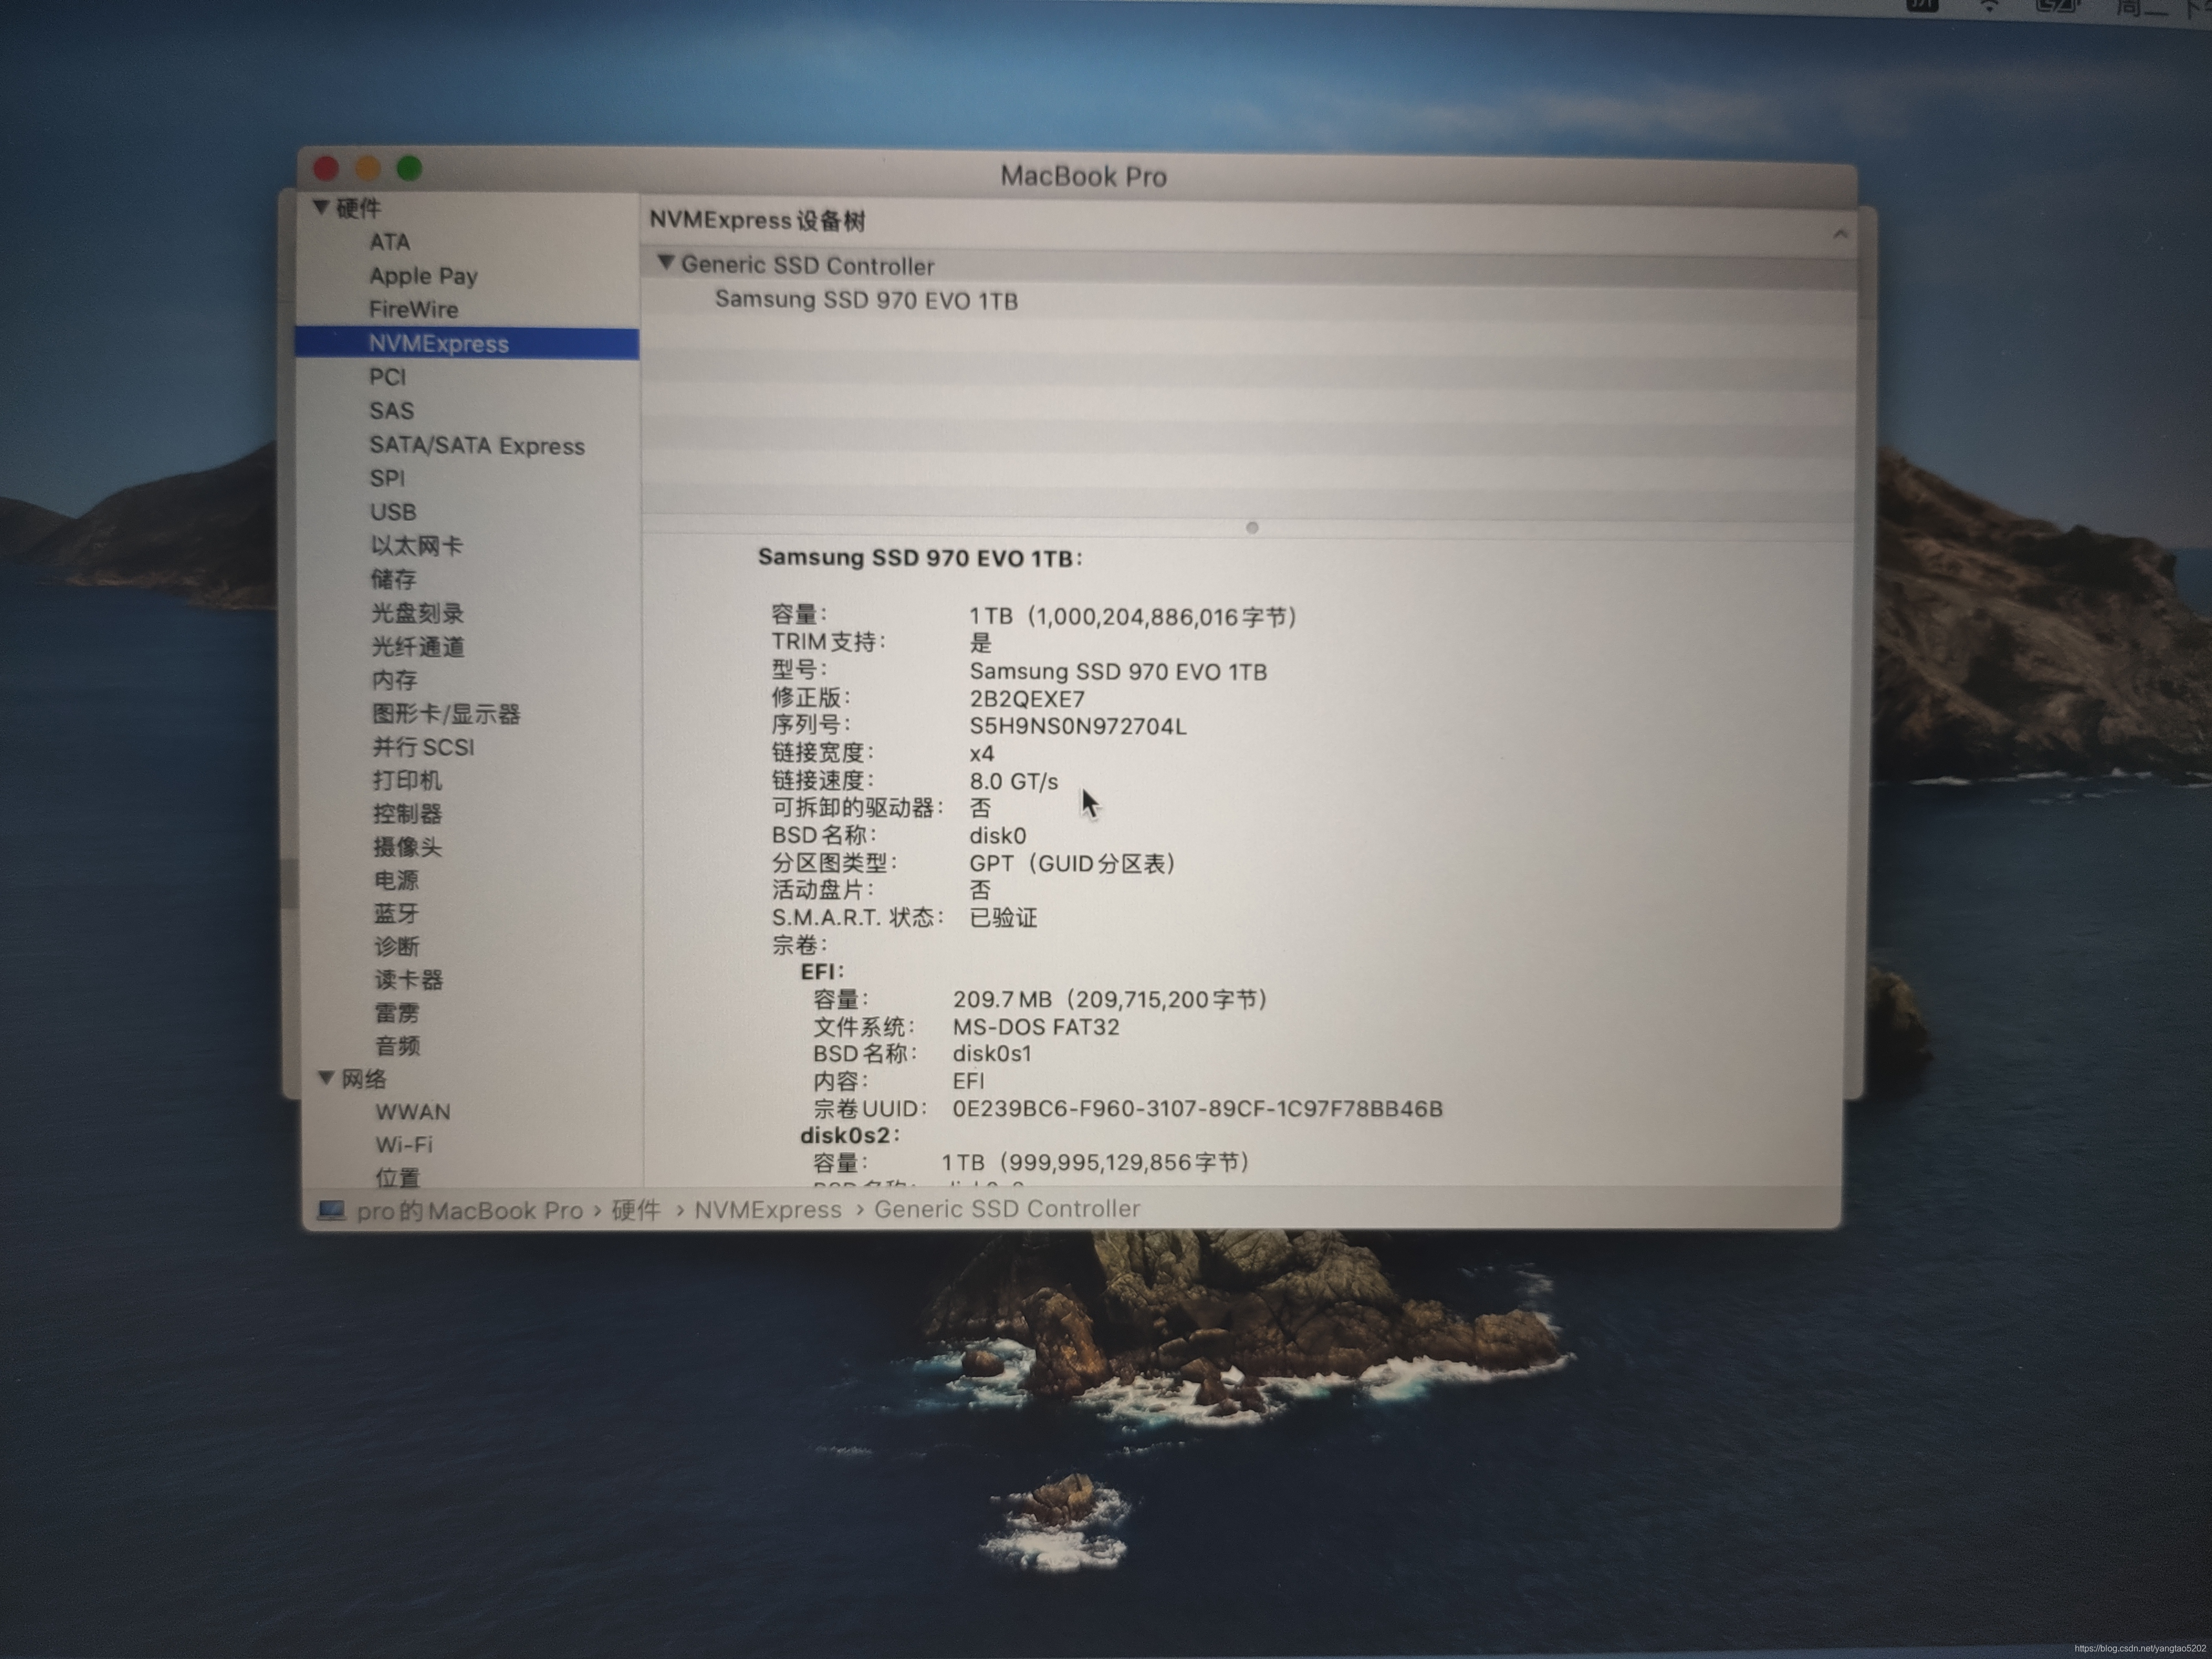Select the USB sidebar entry
2212x1659 pixels.
[393, 512]
